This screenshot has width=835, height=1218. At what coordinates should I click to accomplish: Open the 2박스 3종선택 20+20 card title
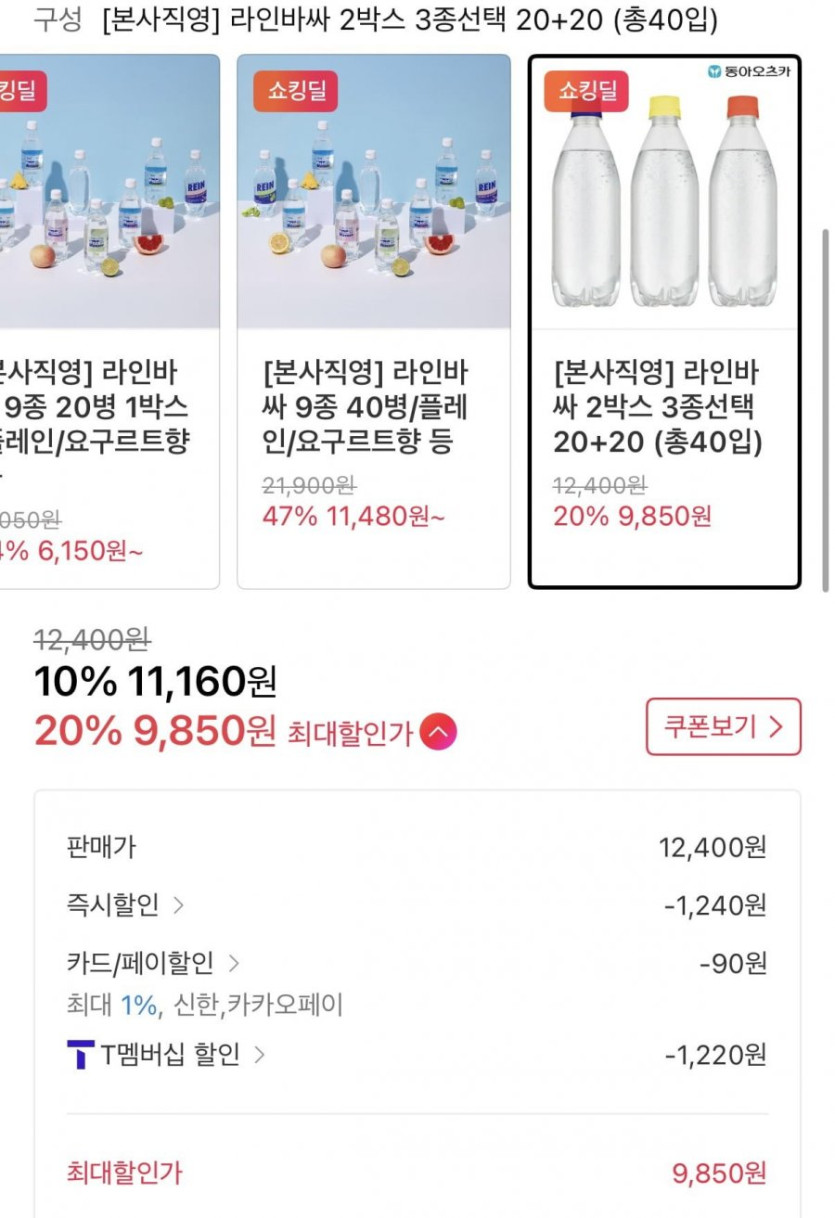tap(657, 408)
